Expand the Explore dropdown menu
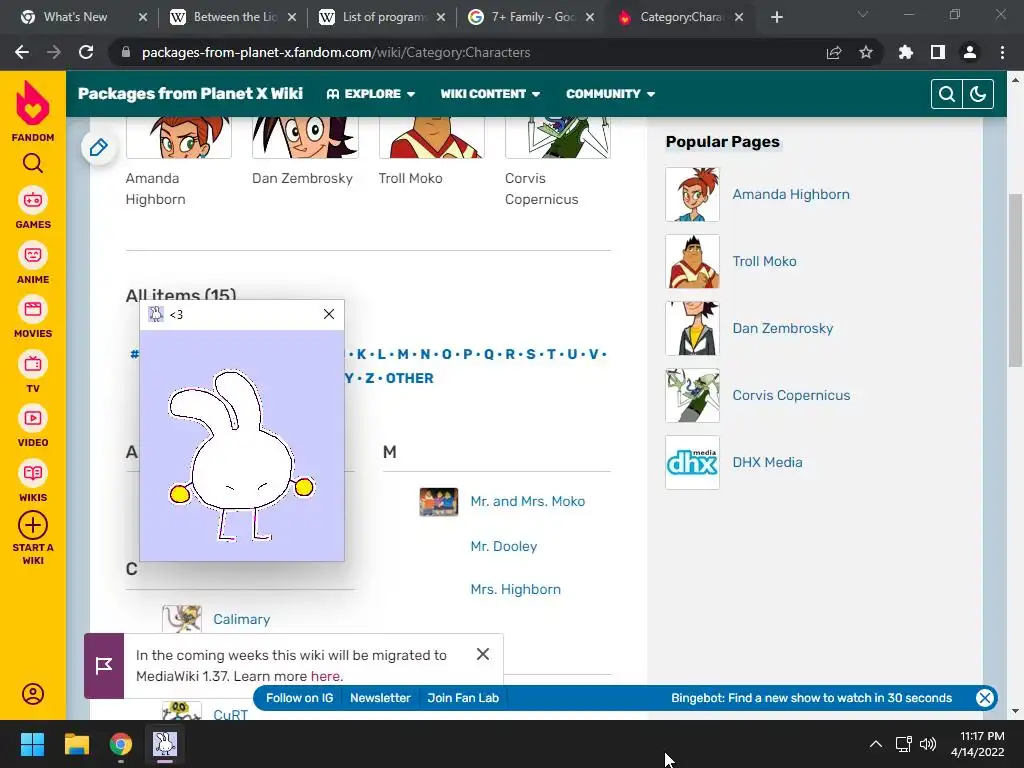Screen dimensions: 1024x768 point(371,94)
